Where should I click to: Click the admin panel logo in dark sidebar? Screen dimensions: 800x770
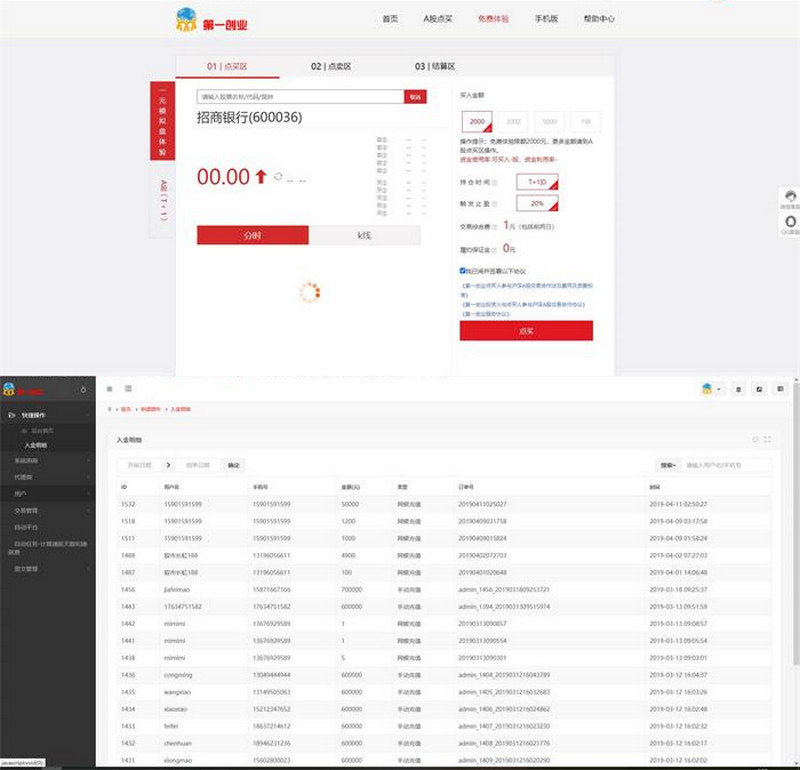23,390
